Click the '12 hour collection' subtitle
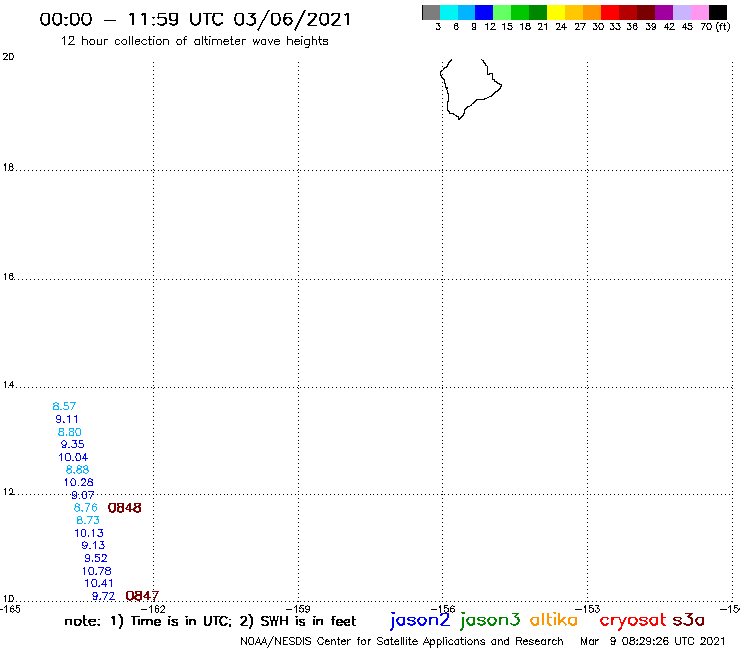The height and width of the screenshot is (650, 740). 194,41
